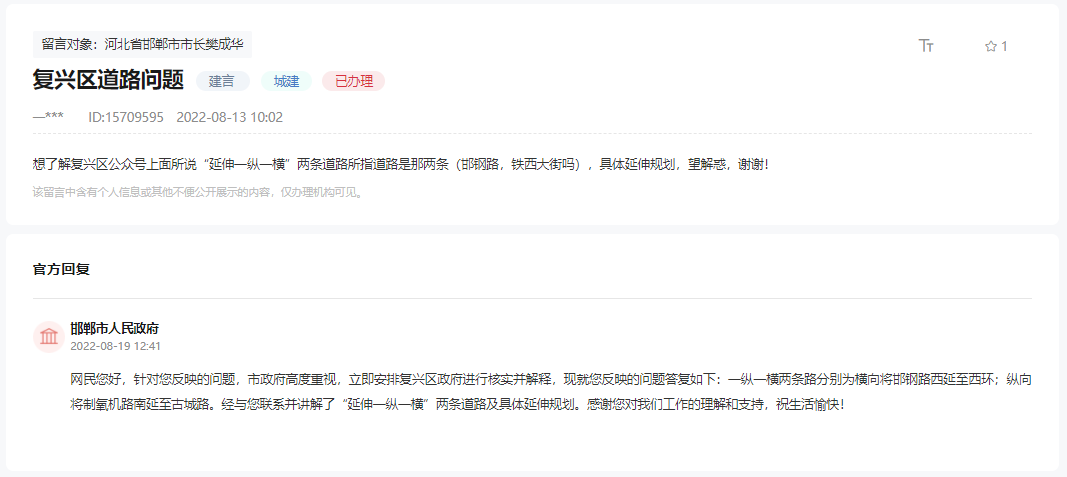Open 邯郸市人民政府 responder name
The width and height of the screenshot is (1067, 477).
click(115, 329)
